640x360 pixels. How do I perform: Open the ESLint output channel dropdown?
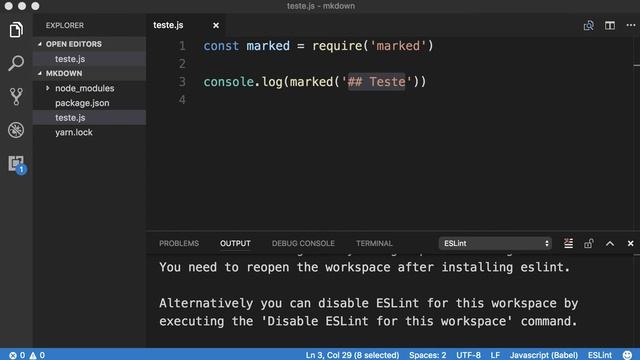point(495,243)
